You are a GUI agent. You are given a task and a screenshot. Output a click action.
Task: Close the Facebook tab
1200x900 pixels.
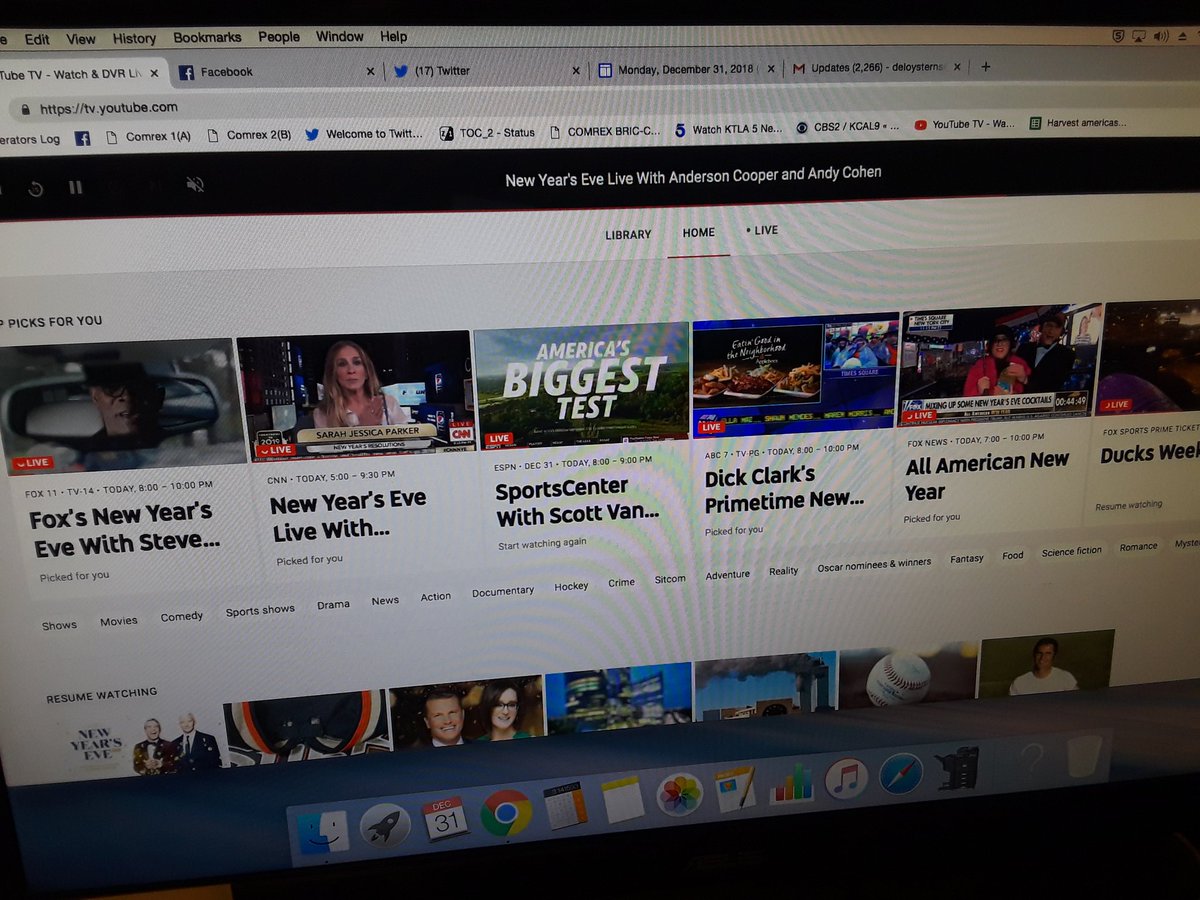click(x=370, y=71)
